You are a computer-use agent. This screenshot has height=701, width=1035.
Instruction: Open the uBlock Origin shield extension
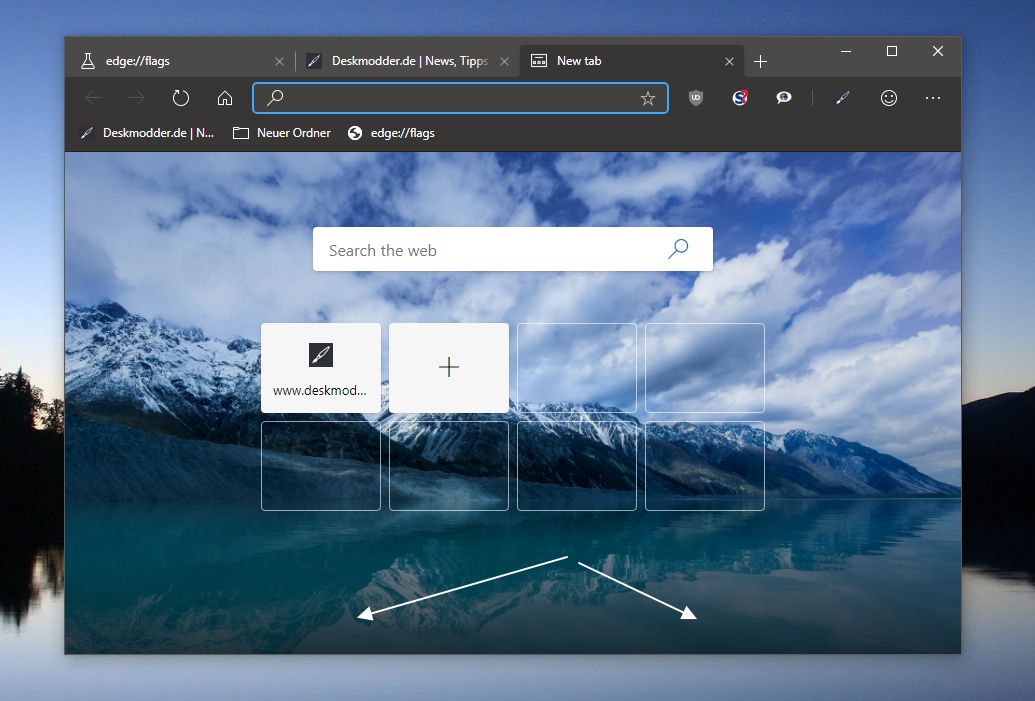click(x=696, y=98)
